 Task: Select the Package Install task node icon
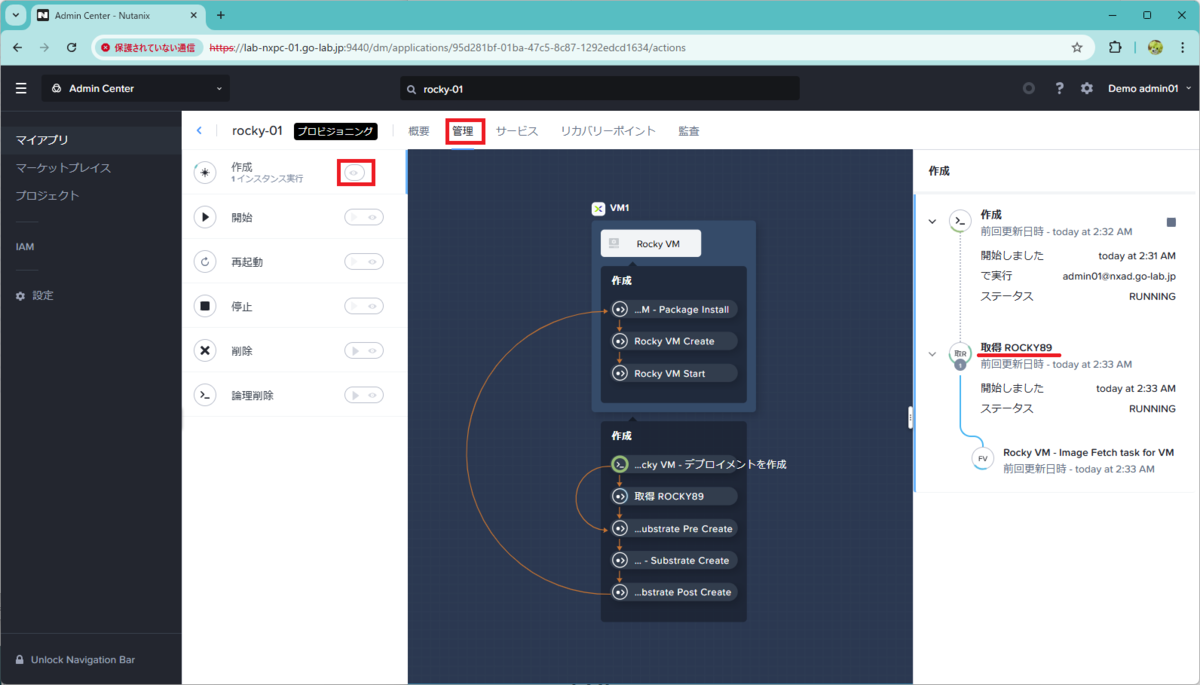coord(619,309)
